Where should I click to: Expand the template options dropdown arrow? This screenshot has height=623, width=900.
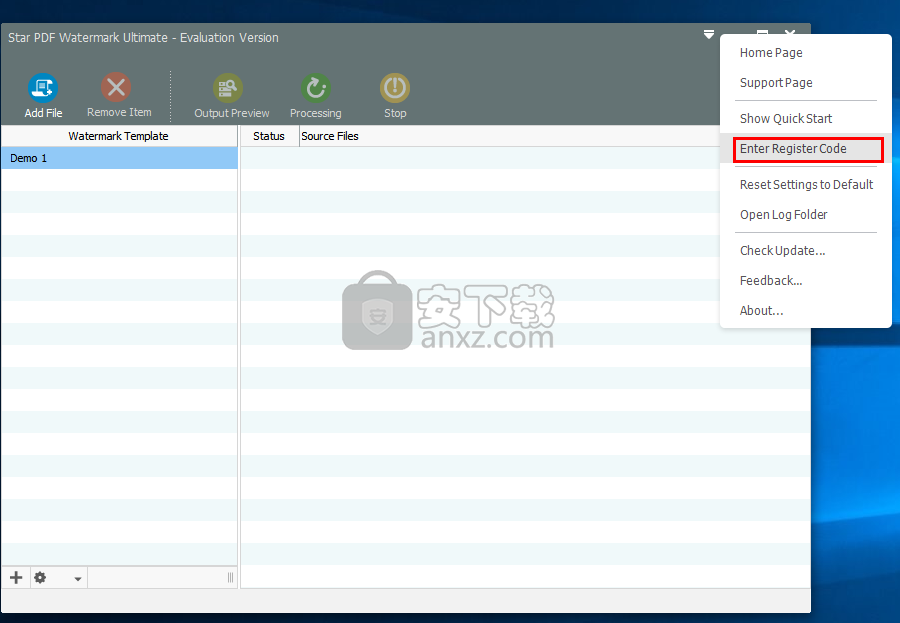click(77, 579)
